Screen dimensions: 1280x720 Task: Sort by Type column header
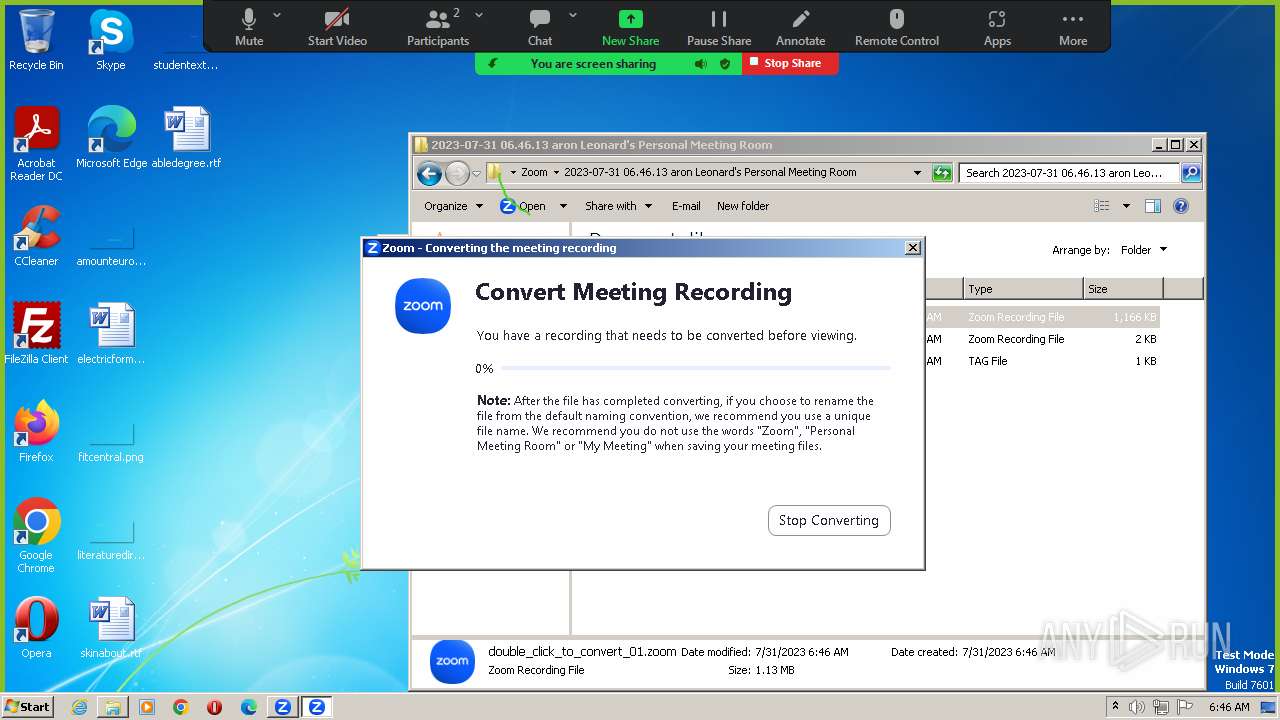pyautogui.click(x=1023, y=289)
